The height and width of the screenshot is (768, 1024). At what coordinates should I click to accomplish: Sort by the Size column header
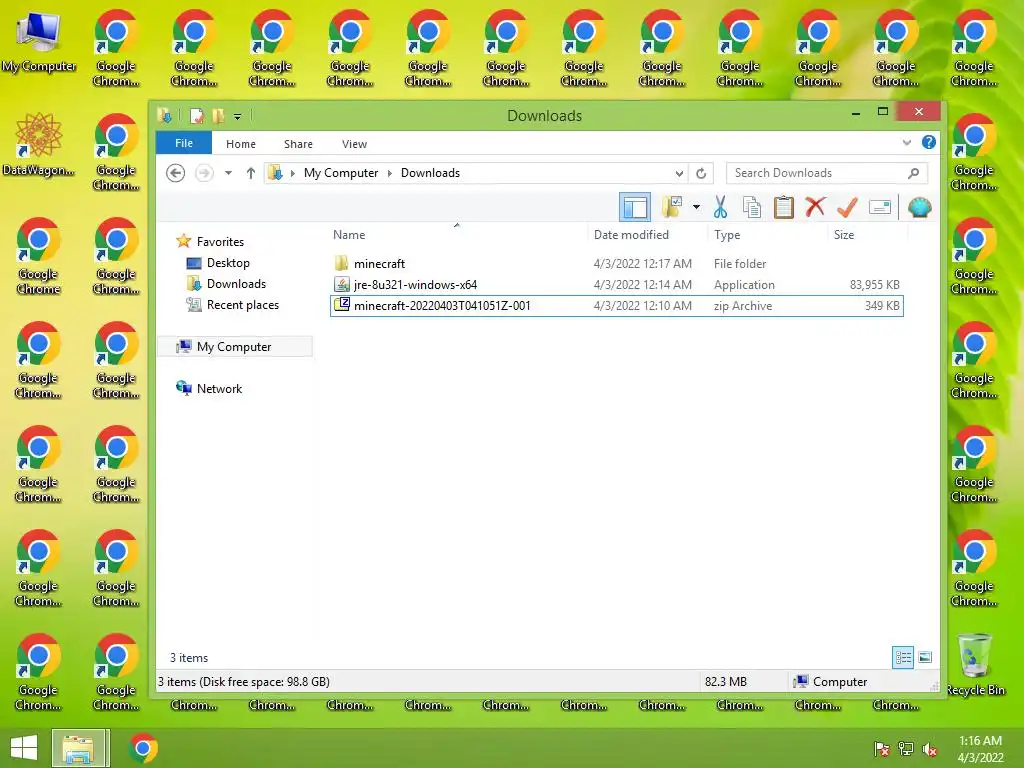pyautogui.click(x=867, y=234)
